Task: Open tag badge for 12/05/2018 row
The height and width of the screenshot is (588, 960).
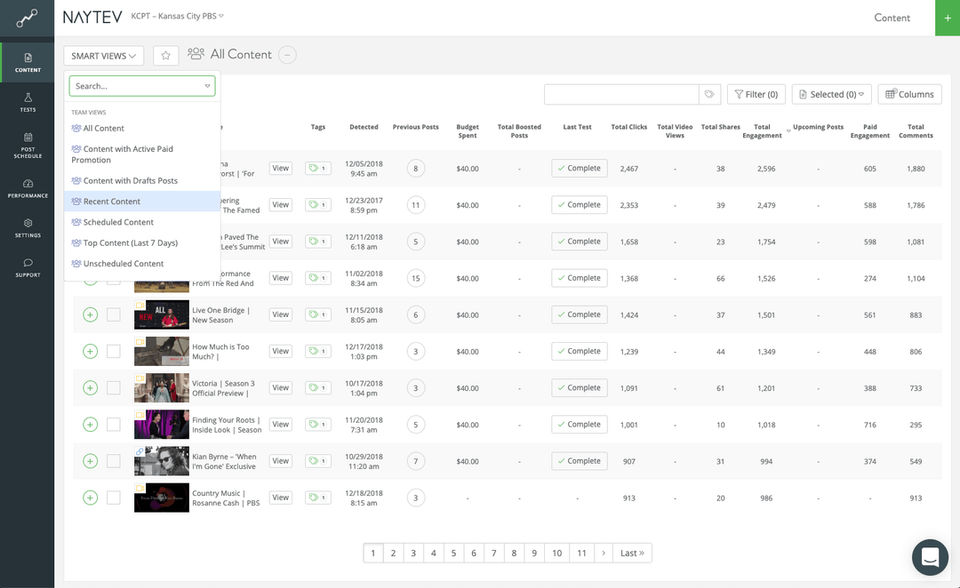Action: coord(318,168)
